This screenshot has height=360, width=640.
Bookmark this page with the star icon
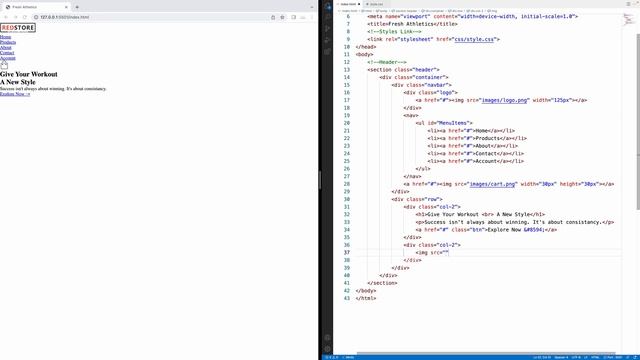(x=282, y=17)
